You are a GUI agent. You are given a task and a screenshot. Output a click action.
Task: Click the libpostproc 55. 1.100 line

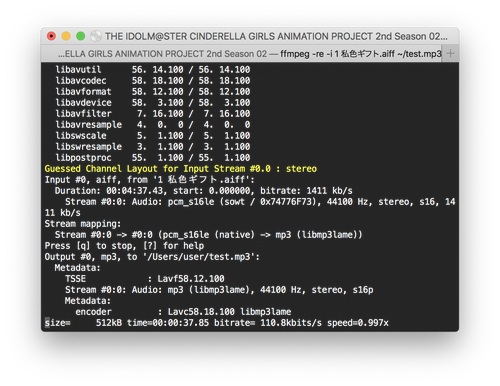coord(153,157)
